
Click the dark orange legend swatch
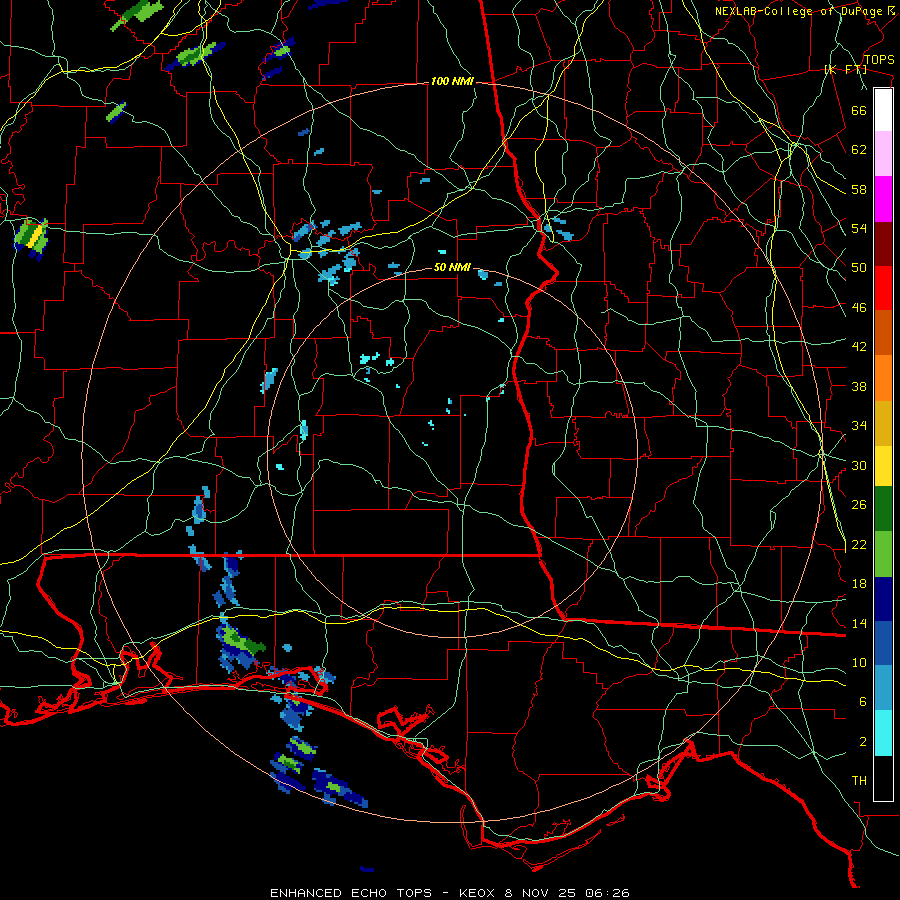pos(883,332)
